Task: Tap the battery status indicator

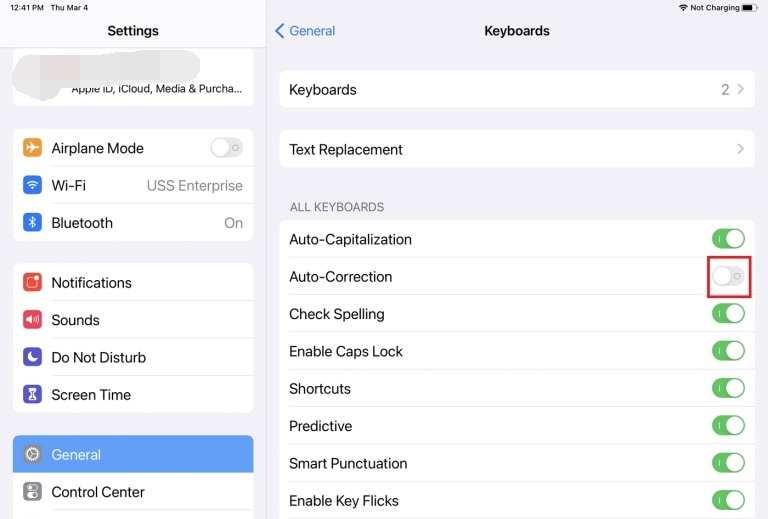Action: pyautogui.click(x=749, y=8)
